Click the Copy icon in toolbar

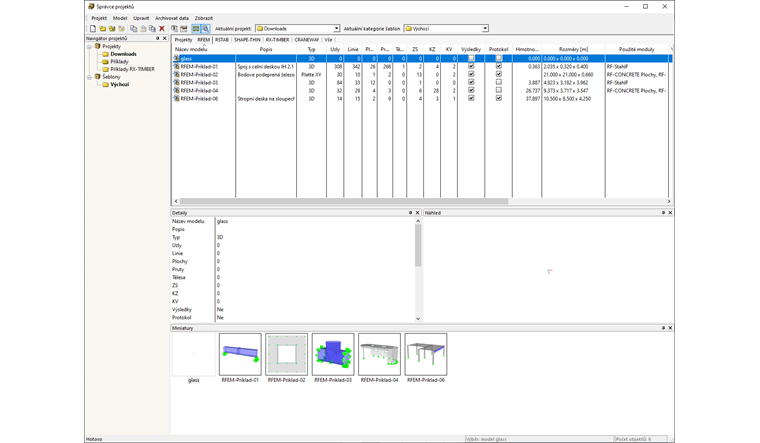134,29
